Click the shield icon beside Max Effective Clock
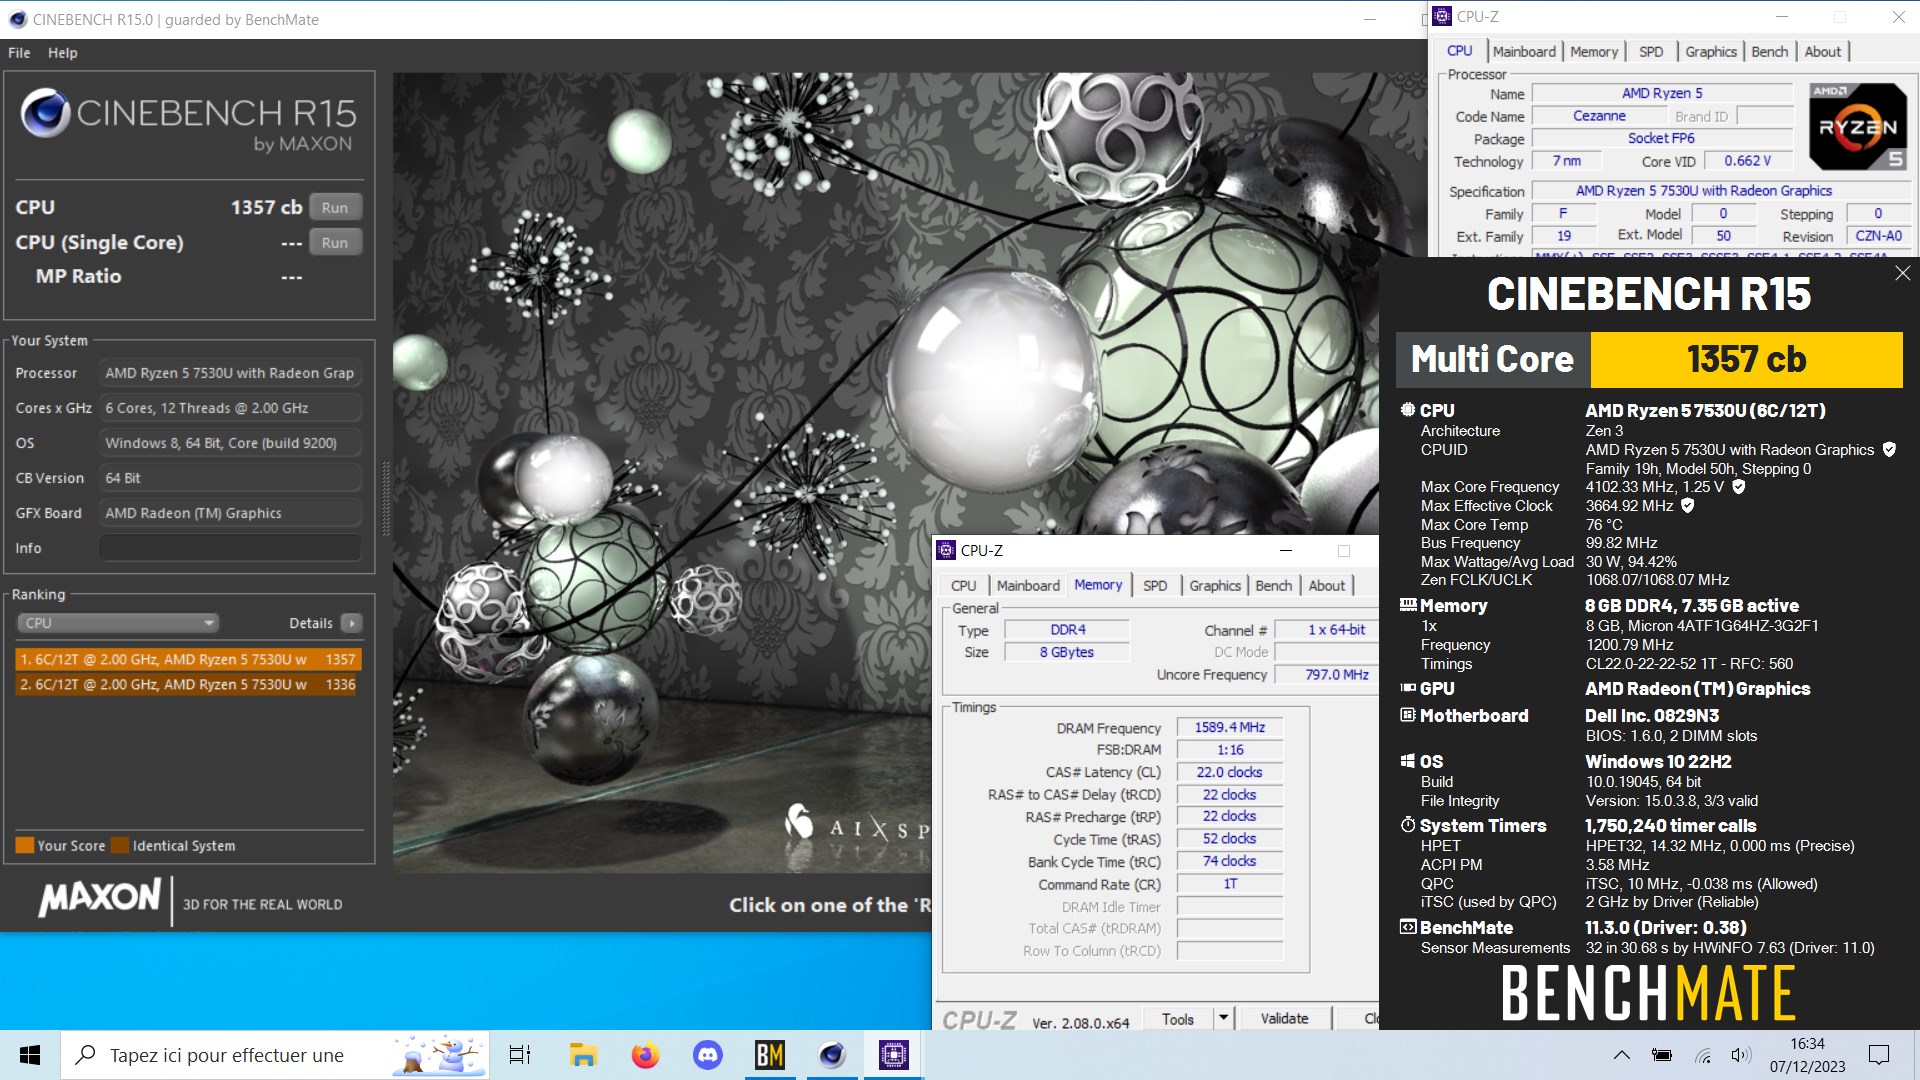Image resolution: width=1920 pixels, height=1080 pixels. [x=1688, y=506]
